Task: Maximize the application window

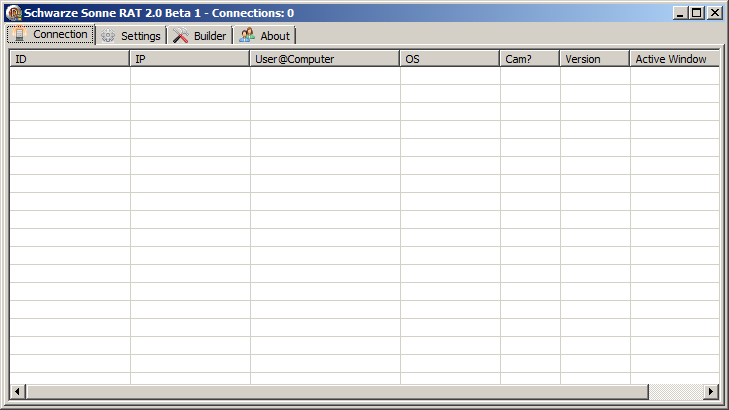Action: (x=696, y=13)
